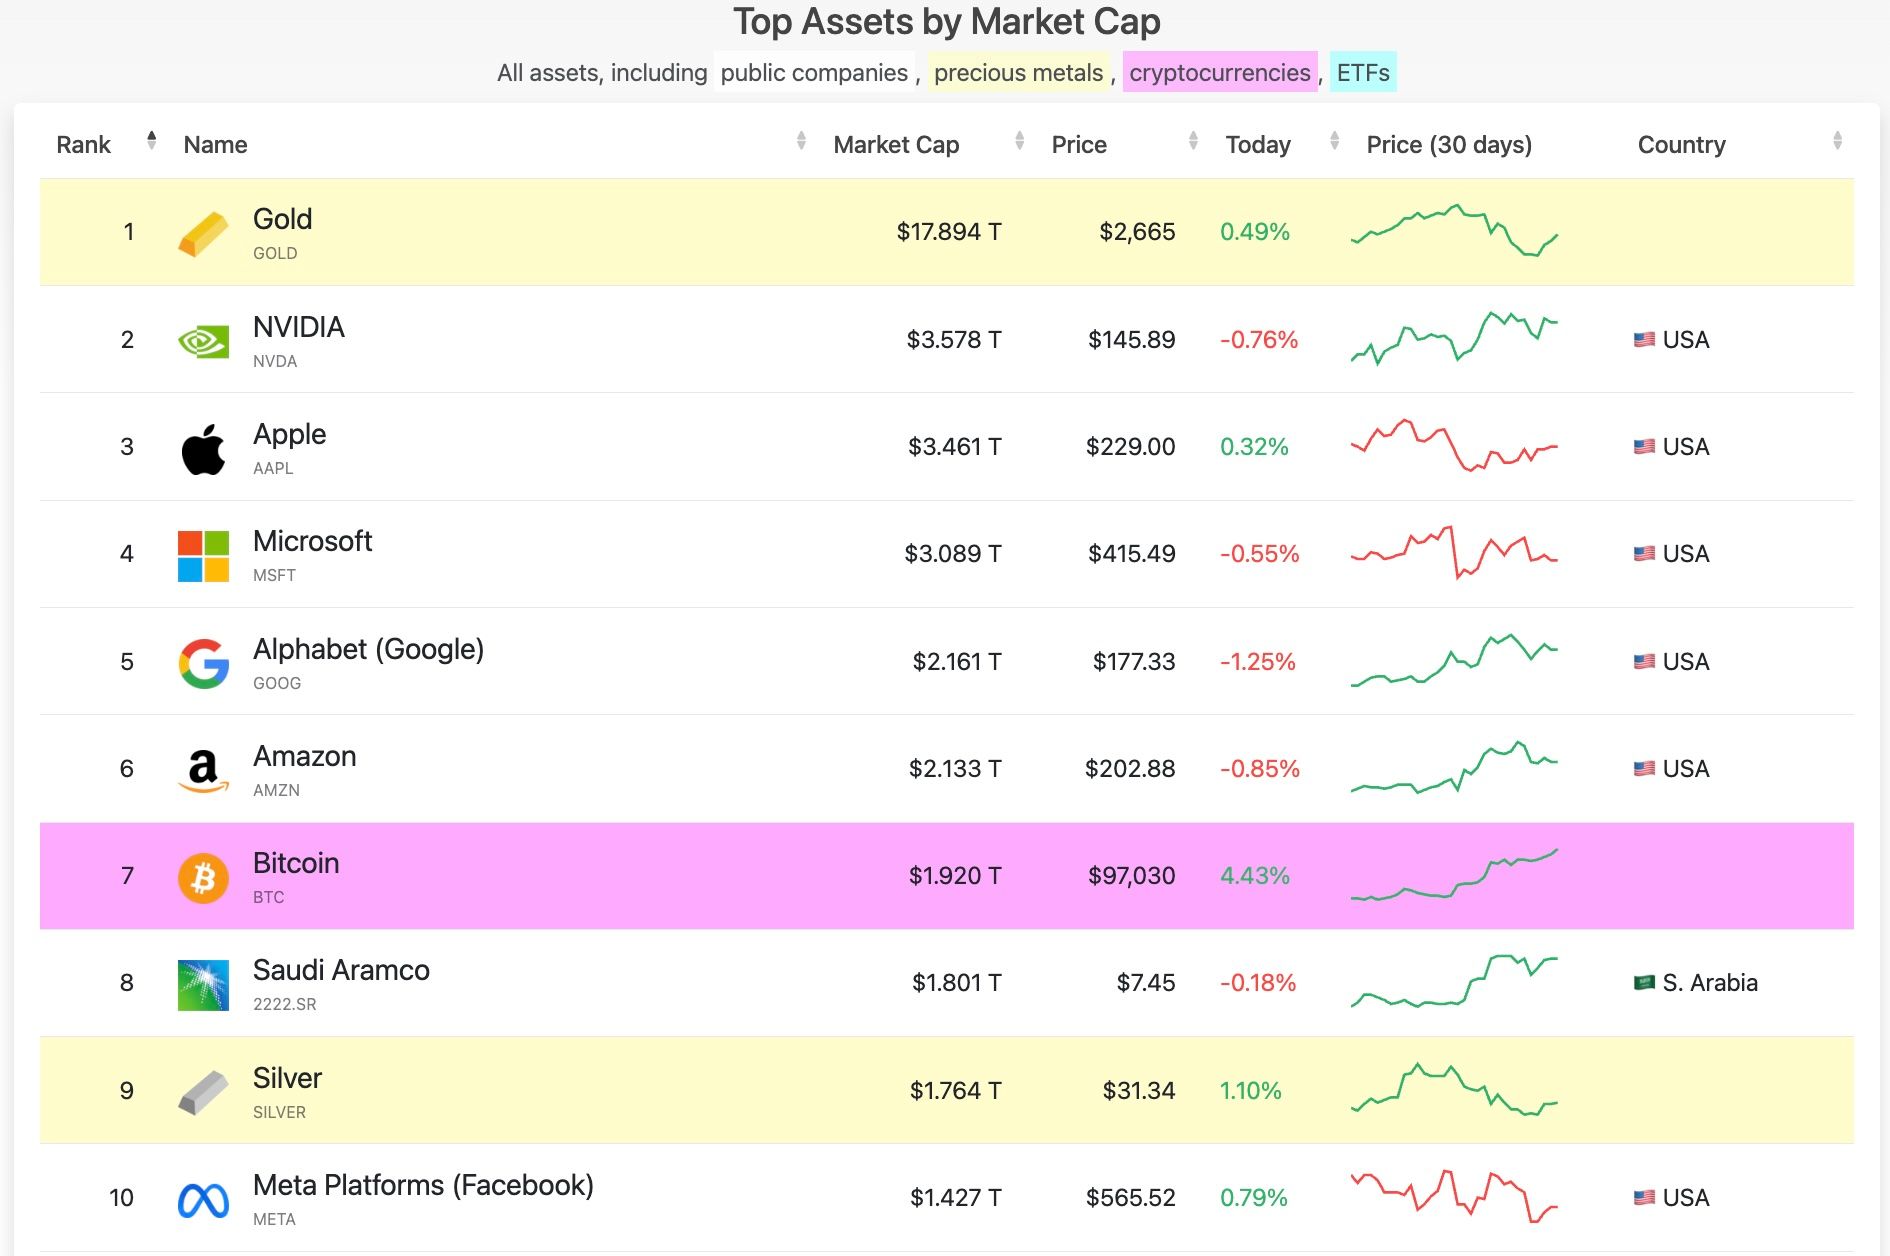Viewport: 1890px width, 1256px height.
Task: Click the Meta infinity logo
Action: click(x=202, y=1197)
